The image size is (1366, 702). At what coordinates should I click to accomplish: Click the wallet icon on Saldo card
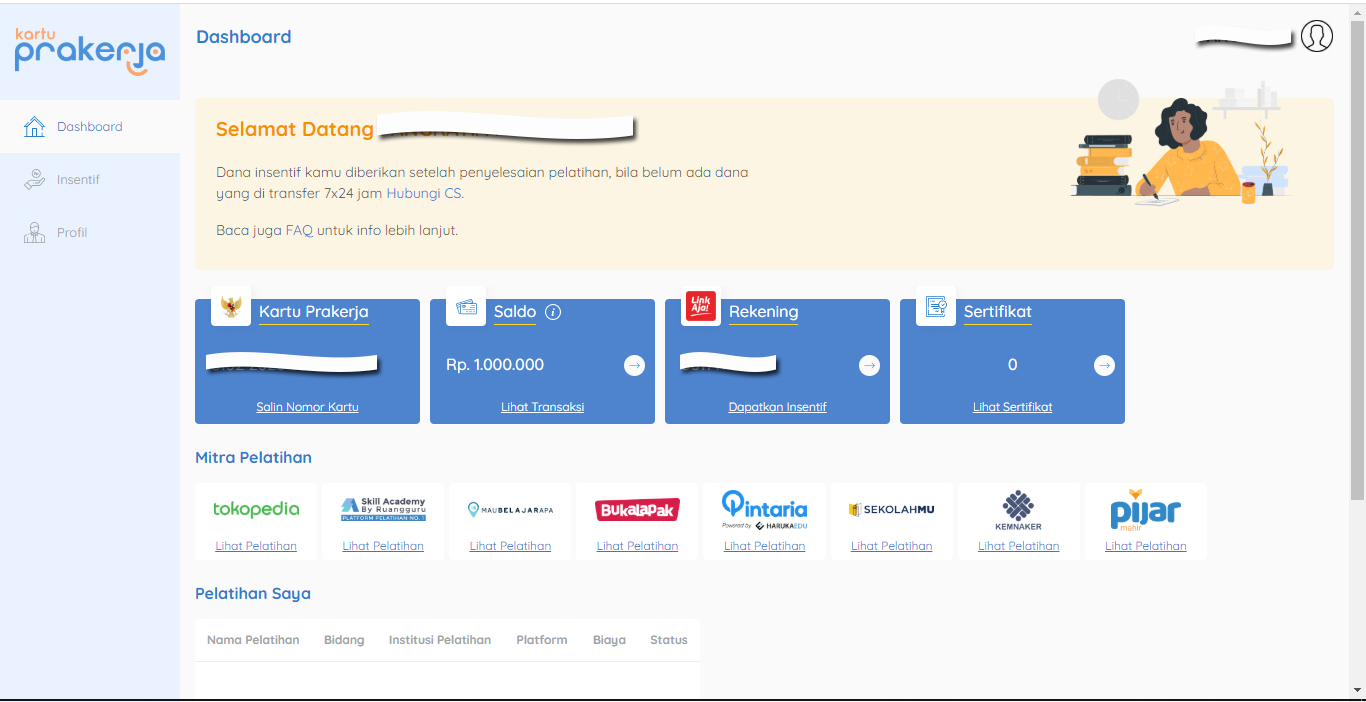click(466, 306)
